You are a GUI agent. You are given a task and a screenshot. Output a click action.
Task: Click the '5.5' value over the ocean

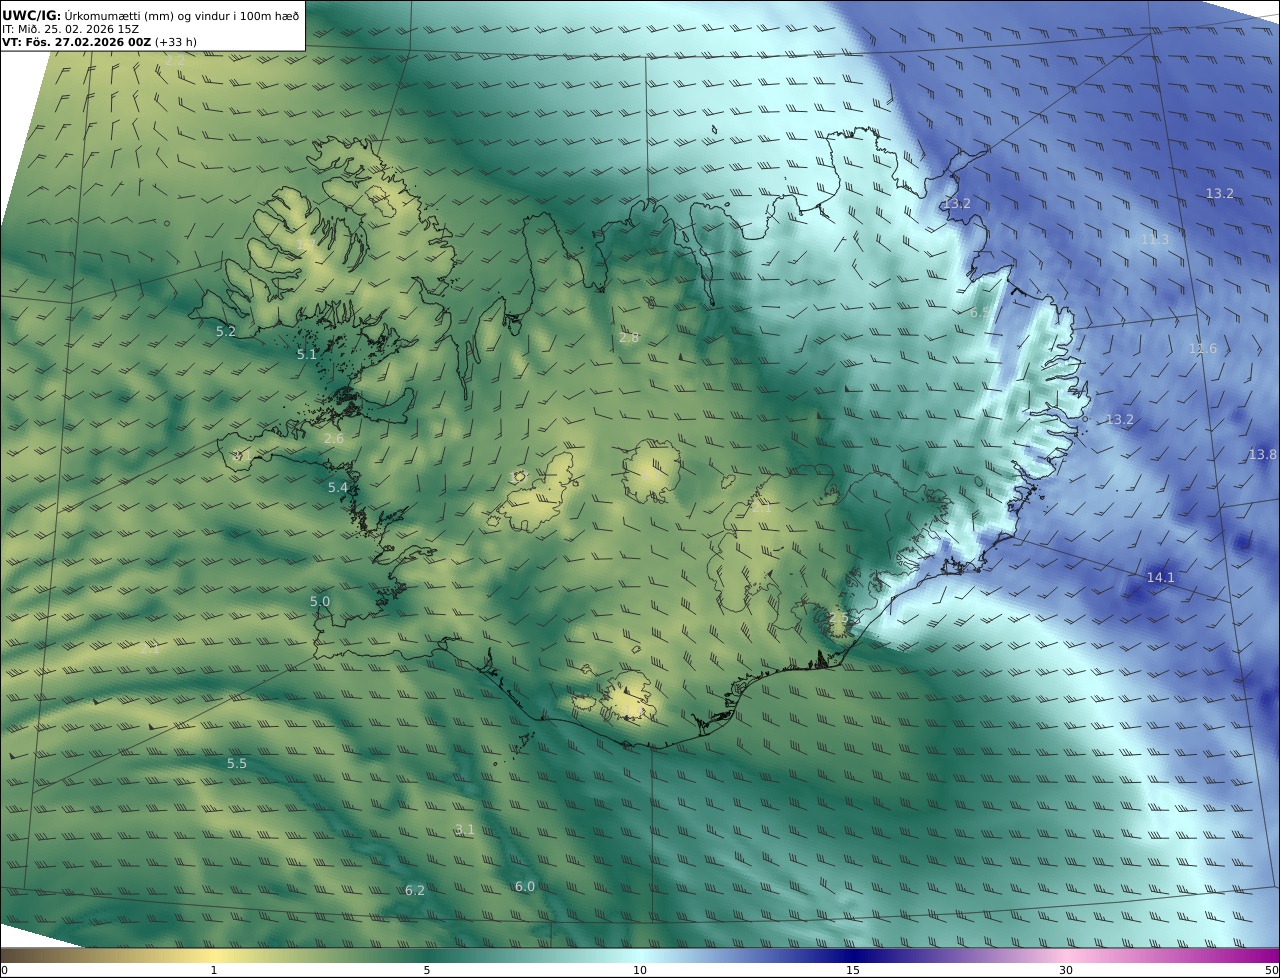click(x=237, y=763)
